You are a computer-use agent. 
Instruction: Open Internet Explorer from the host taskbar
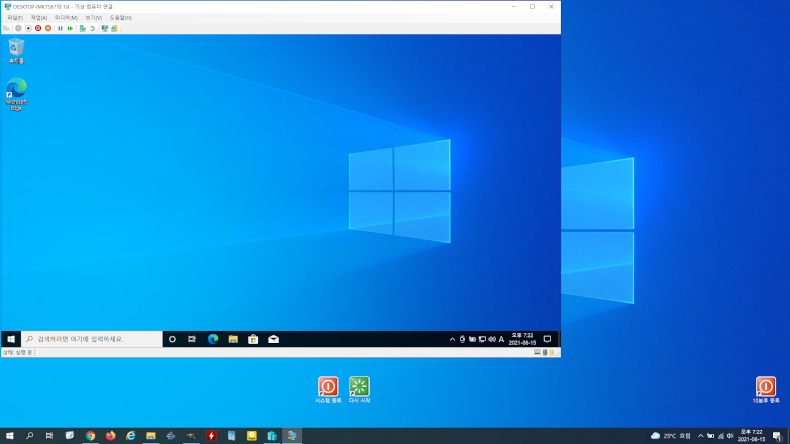click(130, 435)
